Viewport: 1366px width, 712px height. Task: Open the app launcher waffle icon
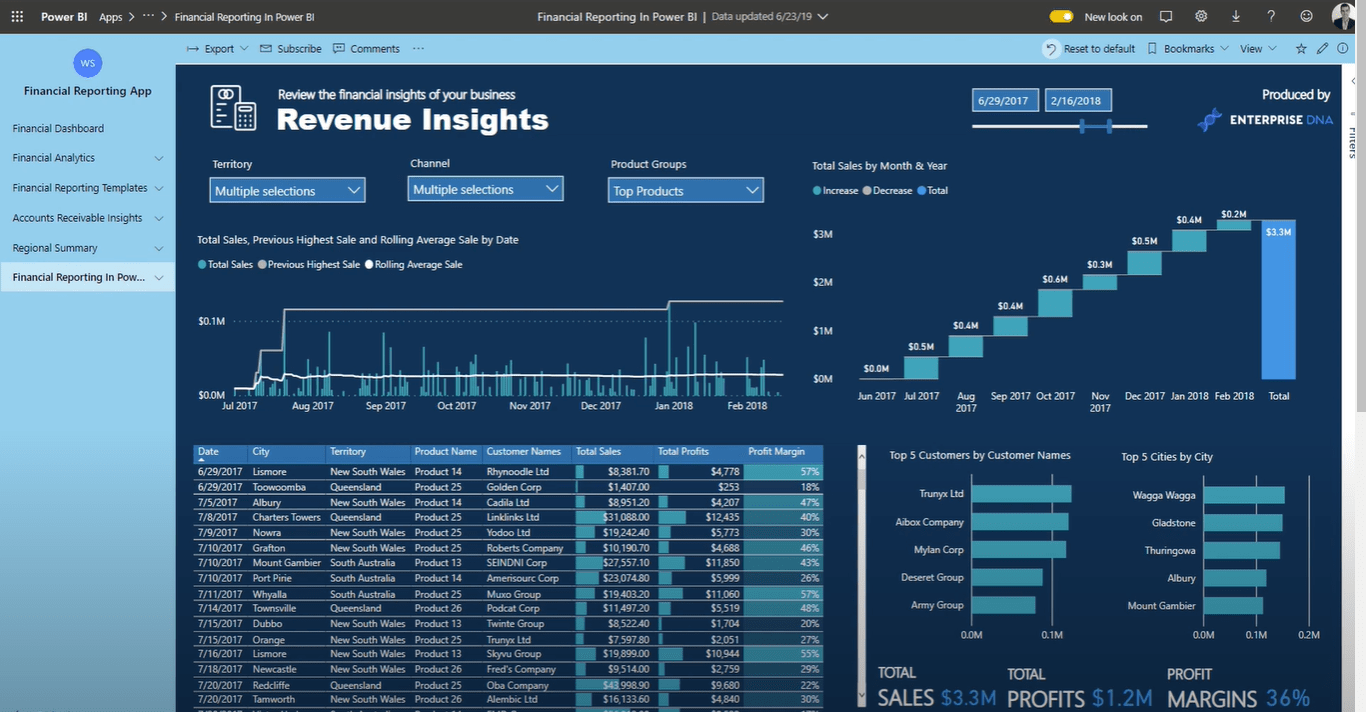[x=17, y=17]
